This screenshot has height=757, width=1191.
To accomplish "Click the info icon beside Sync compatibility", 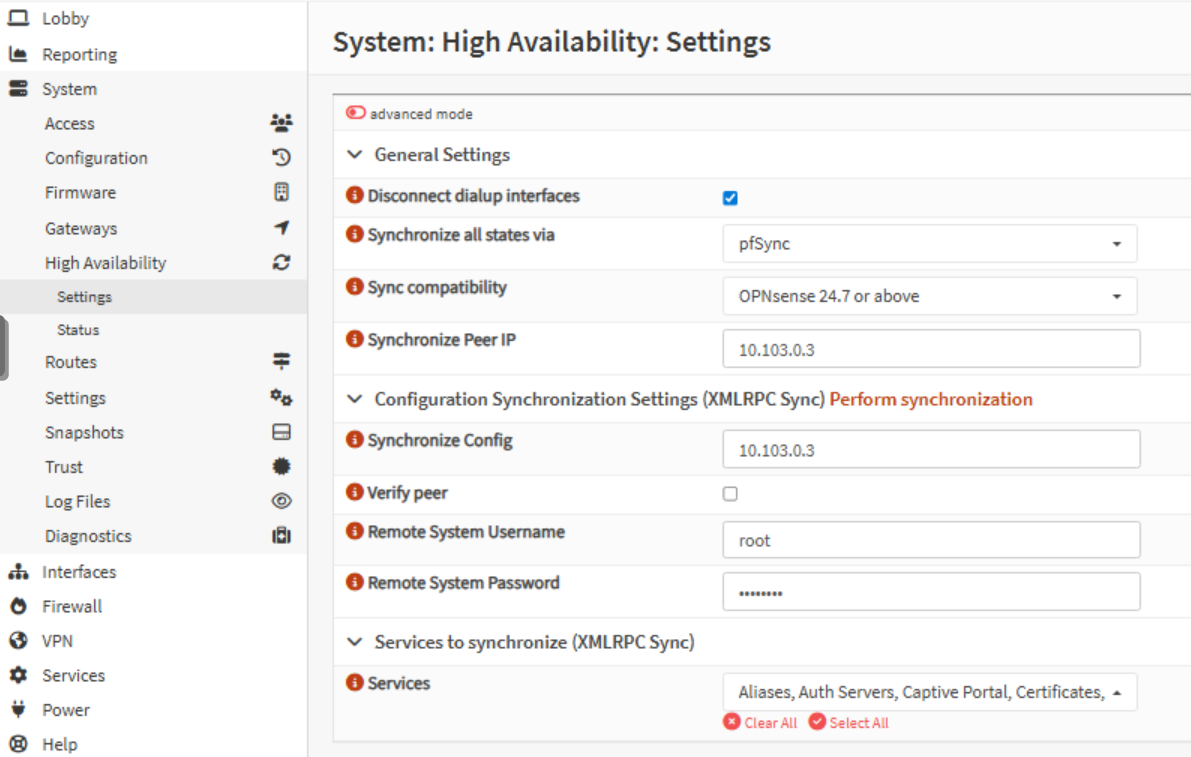I will click(x=354, y=287).
